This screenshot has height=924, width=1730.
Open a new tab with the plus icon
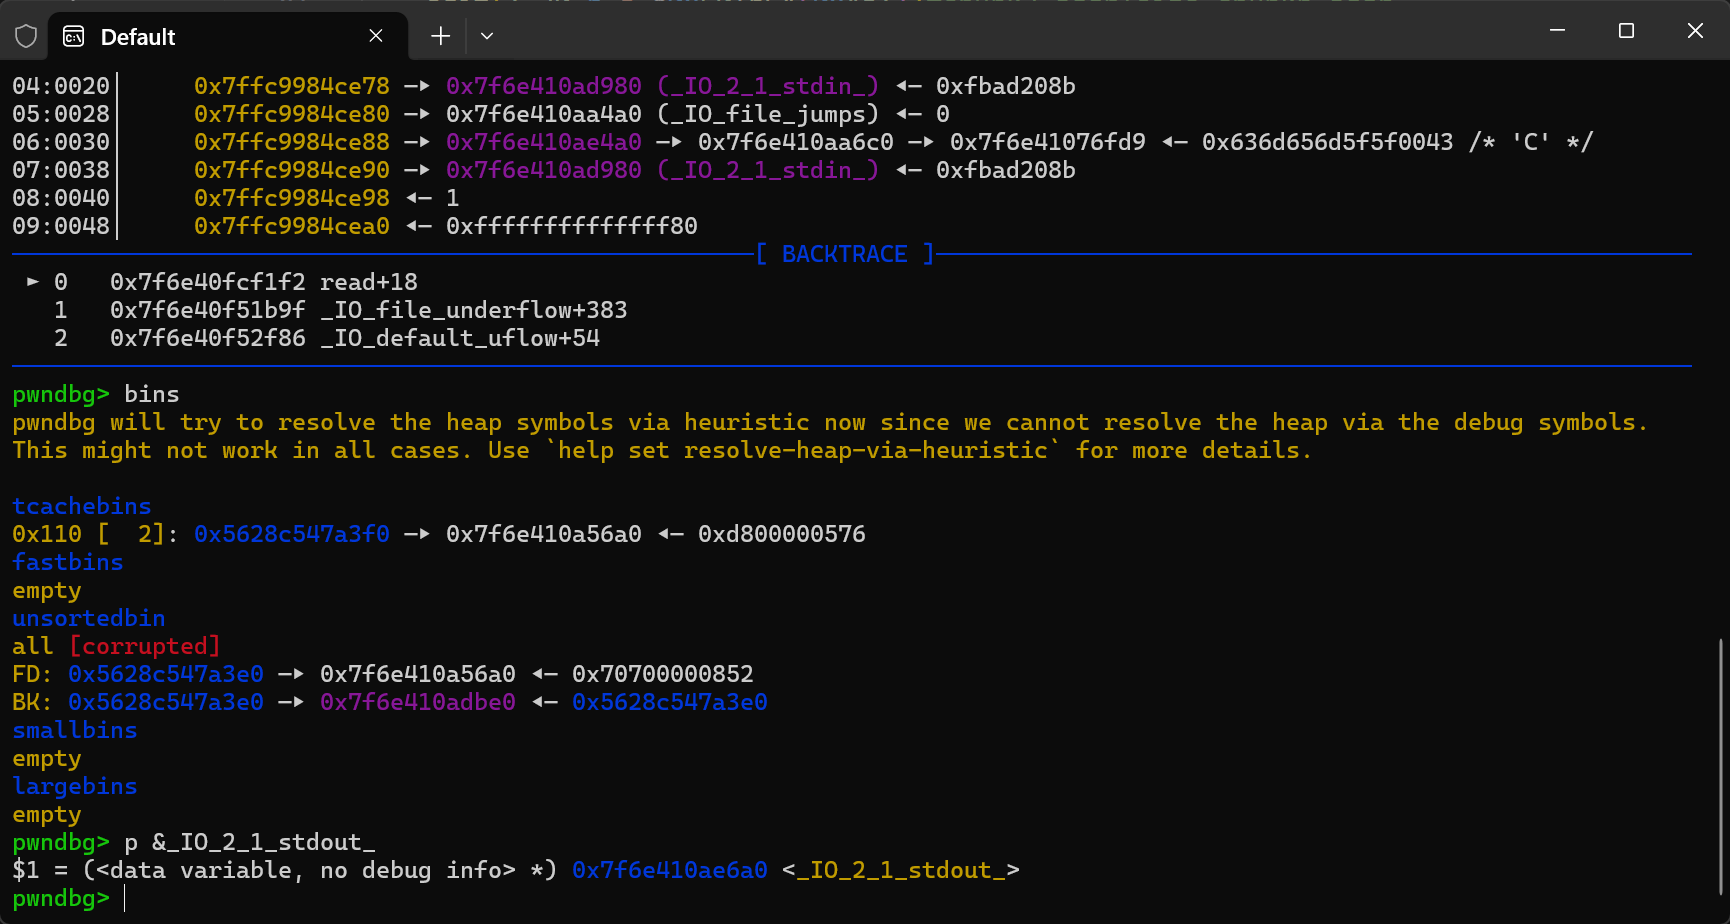click(x=440, y=37)
